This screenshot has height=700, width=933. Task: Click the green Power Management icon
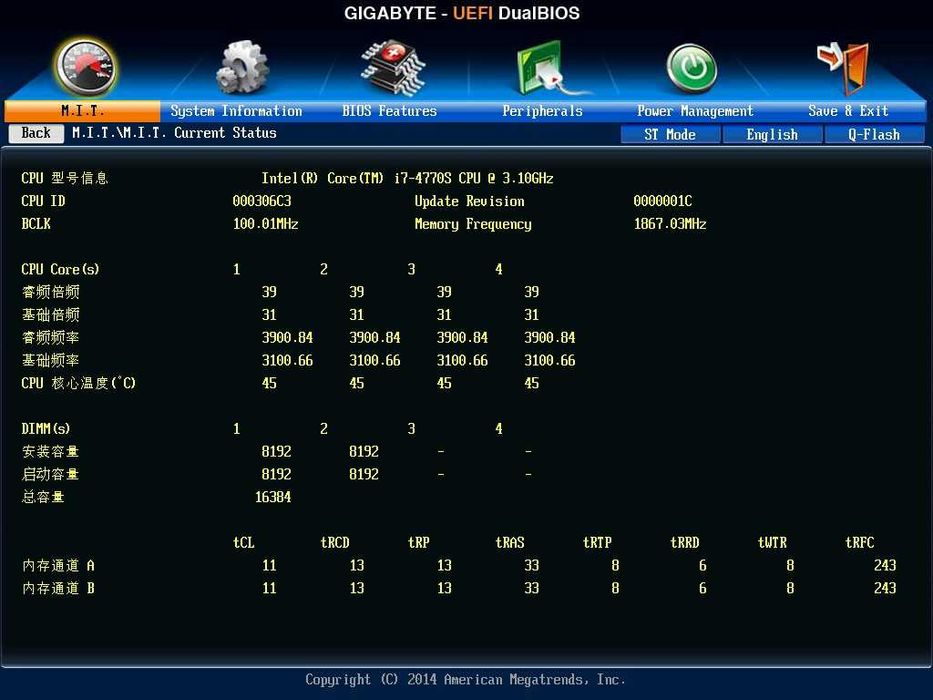pyautogui.click(x=691, y=68)
